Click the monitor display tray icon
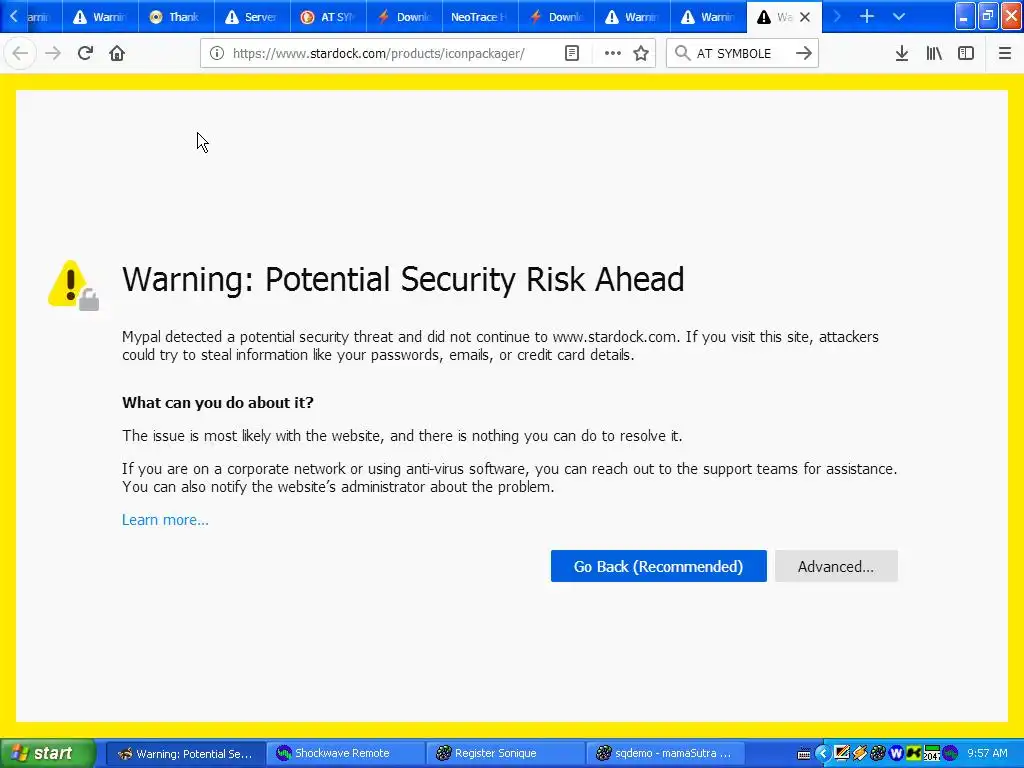Screen dimensions: 1024x768 click(x=842, y=754)
